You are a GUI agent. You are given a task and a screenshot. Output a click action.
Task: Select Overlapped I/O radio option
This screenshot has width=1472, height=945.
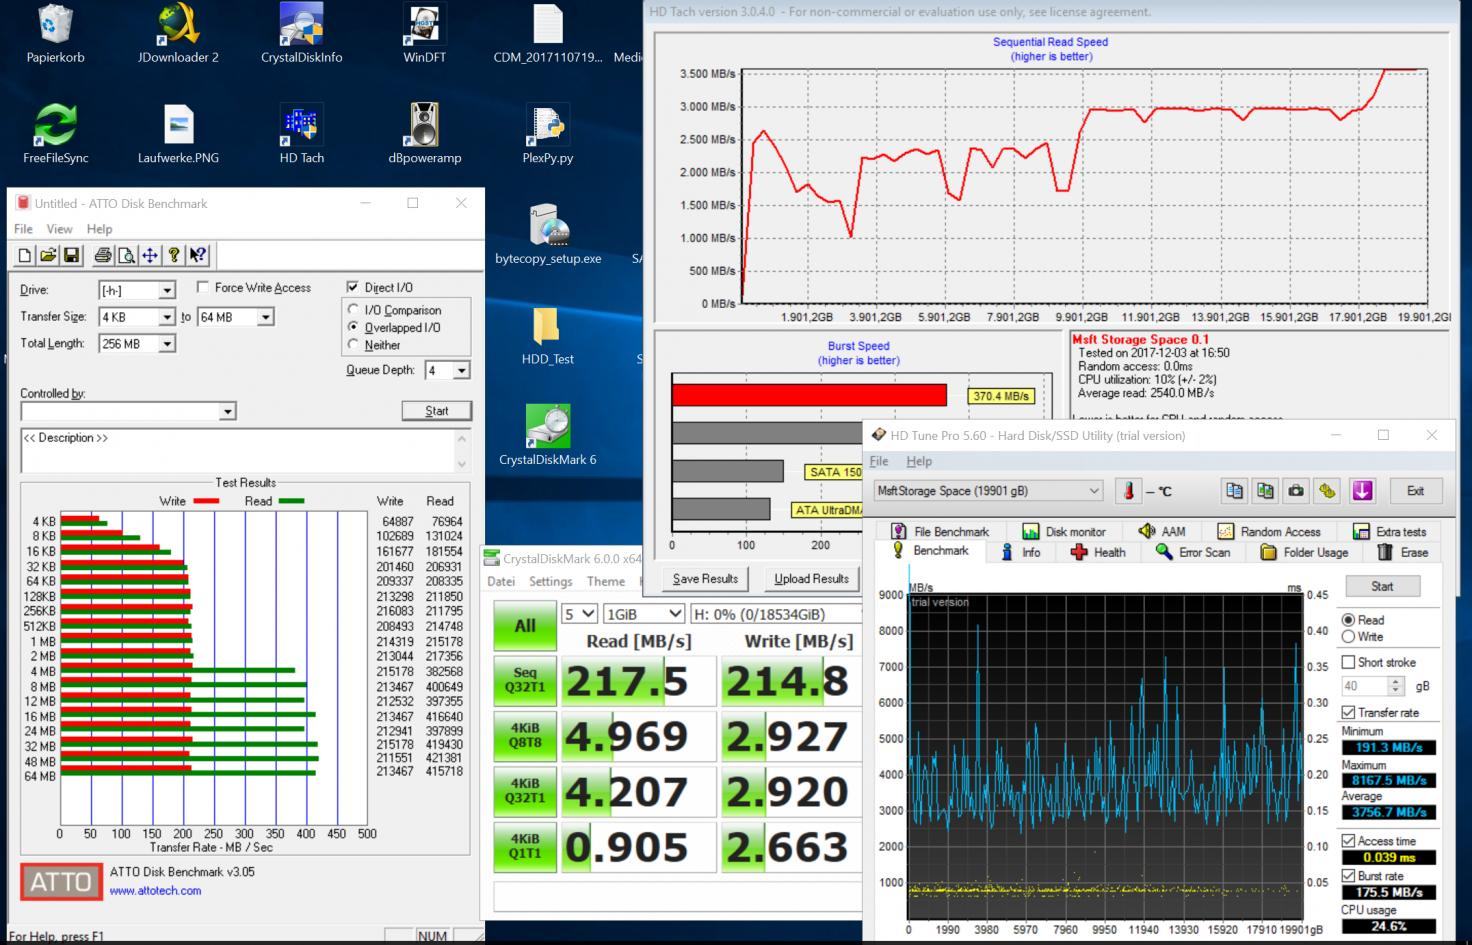pyautogui.click(x=353, y=327)
